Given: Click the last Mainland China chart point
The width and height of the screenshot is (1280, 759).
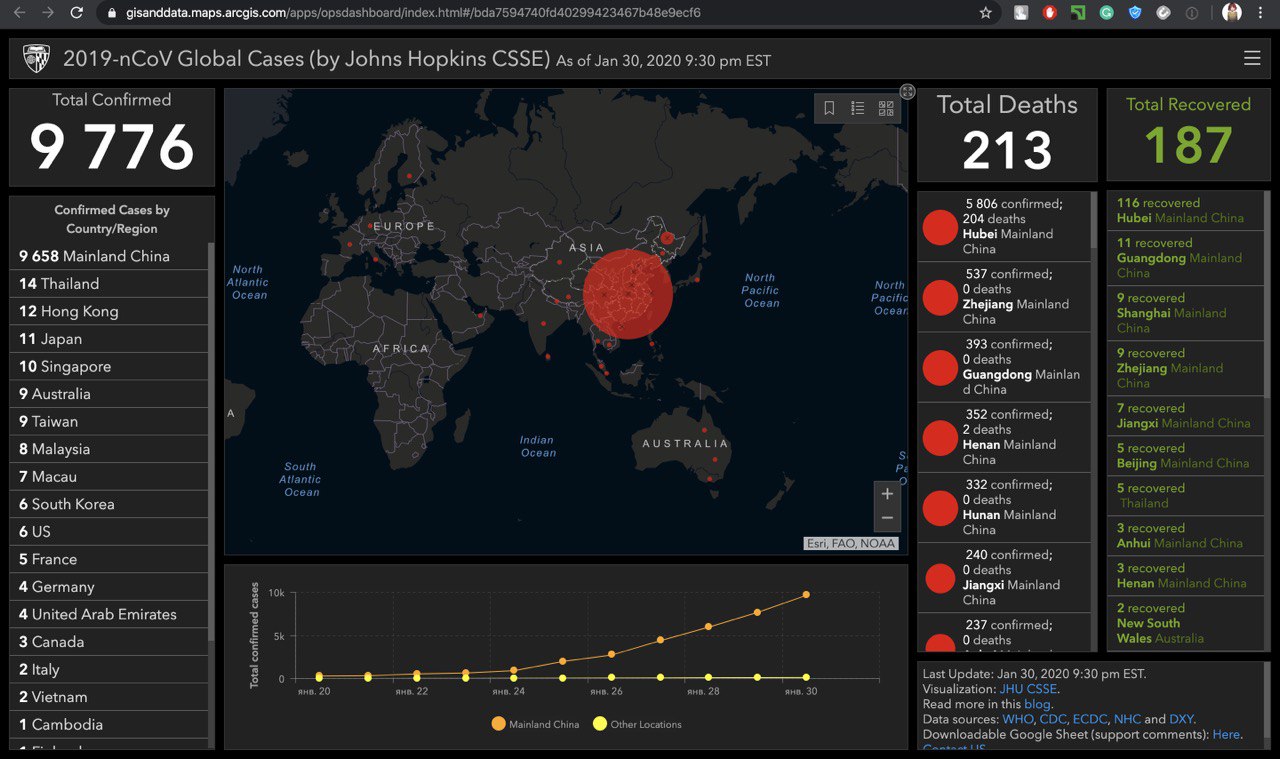Looking at the screenshot, I should [806, 594].
